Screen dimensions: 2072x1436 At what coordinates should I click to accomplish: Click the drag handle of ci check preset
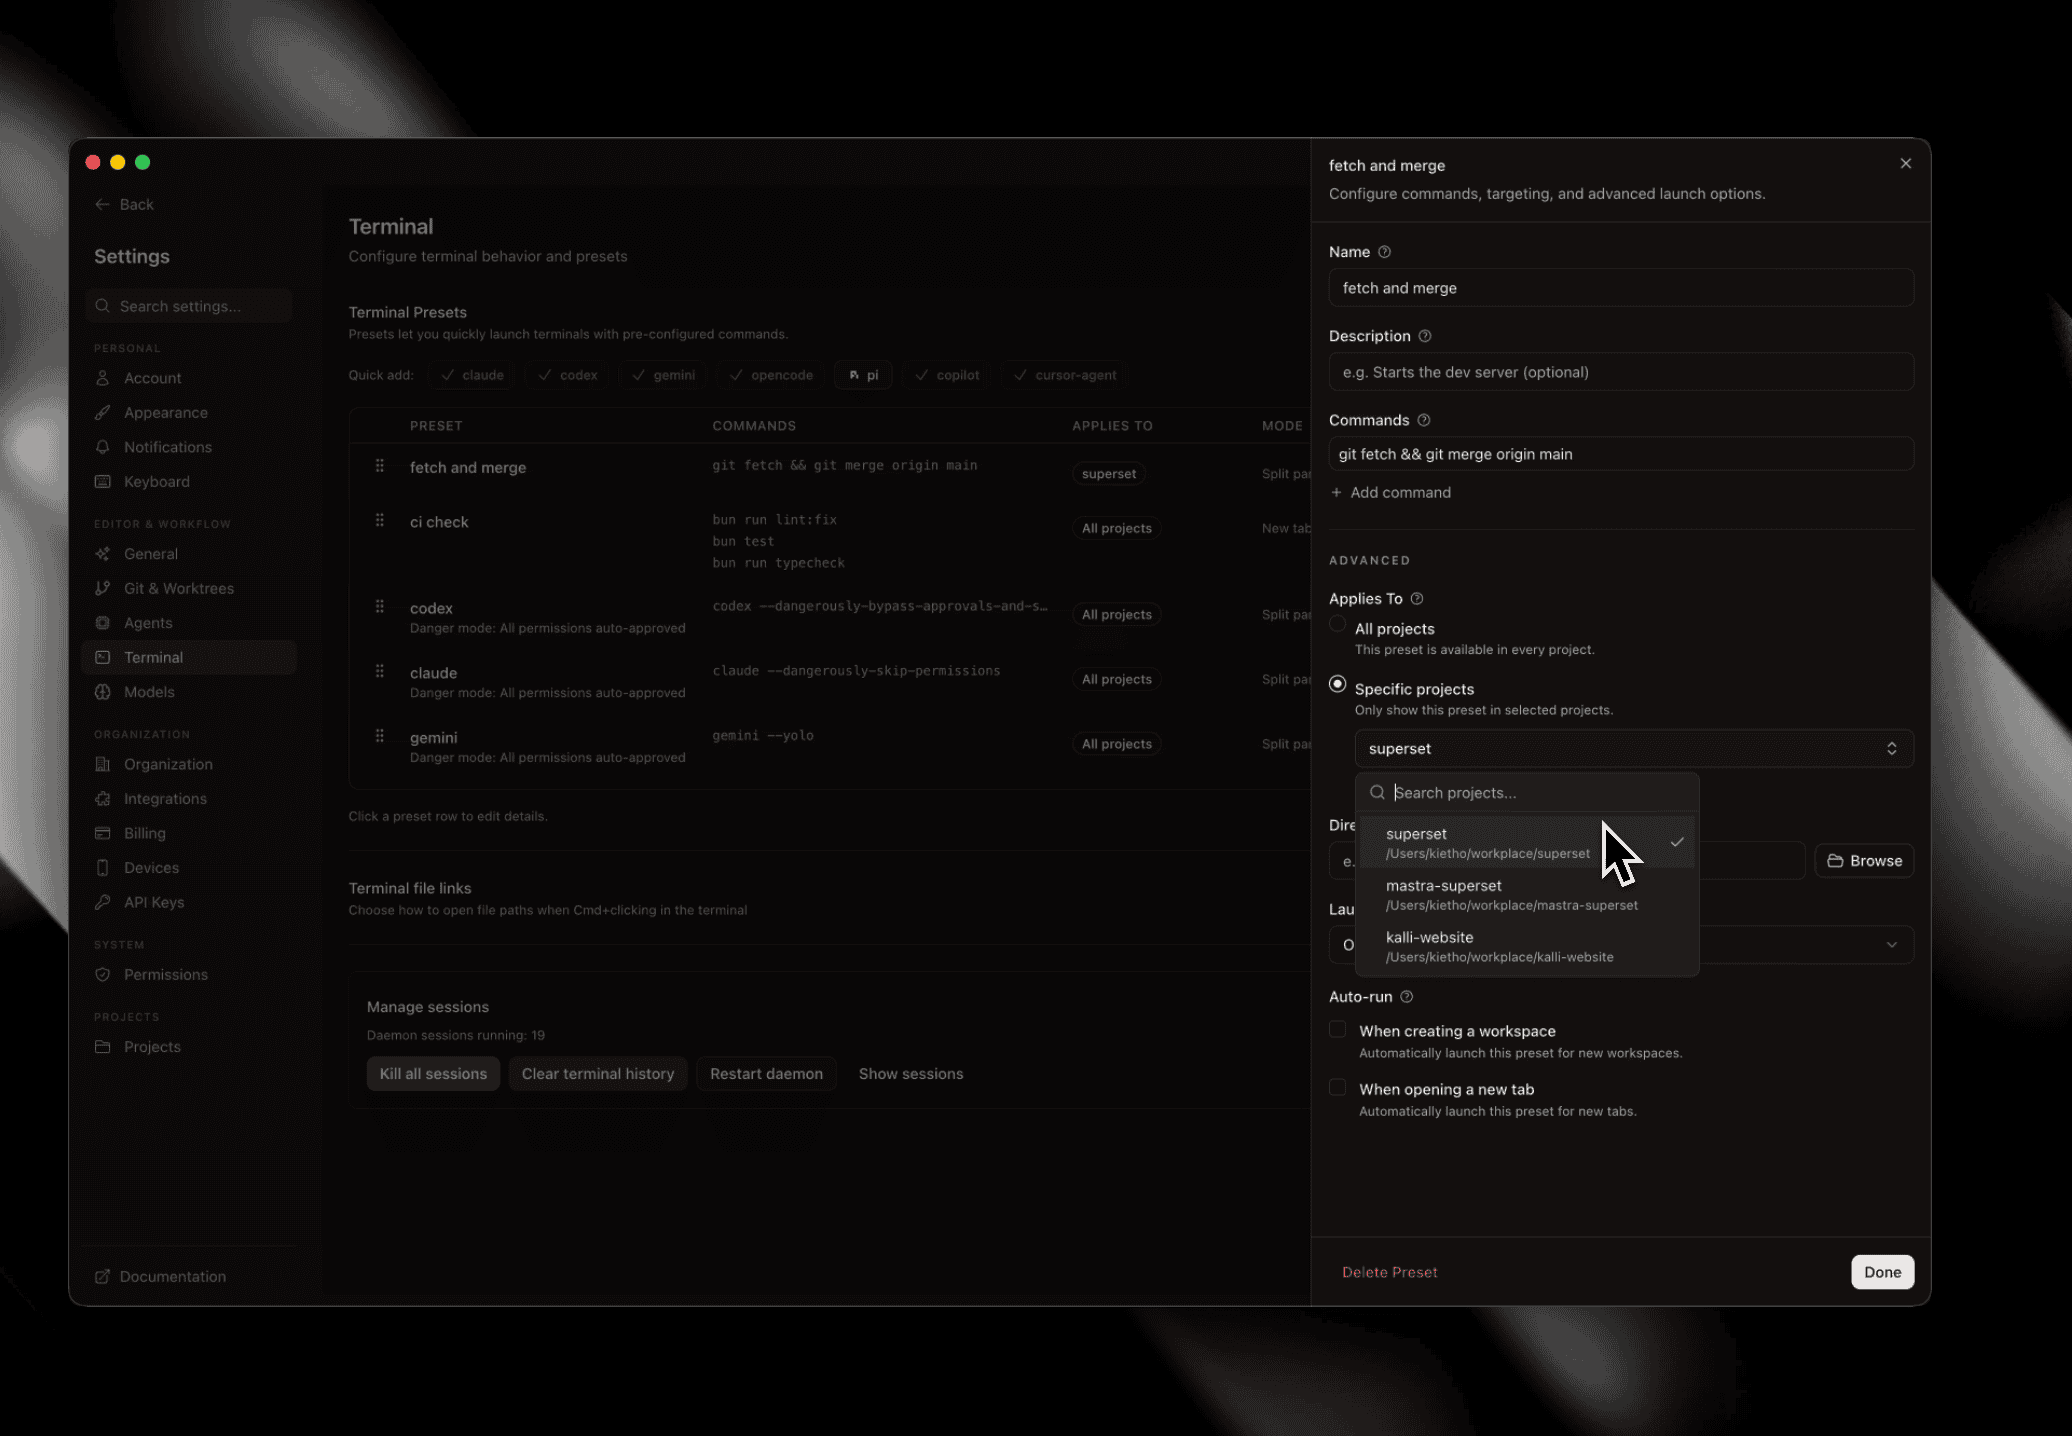pyautogui.click(x=380, y=521)
